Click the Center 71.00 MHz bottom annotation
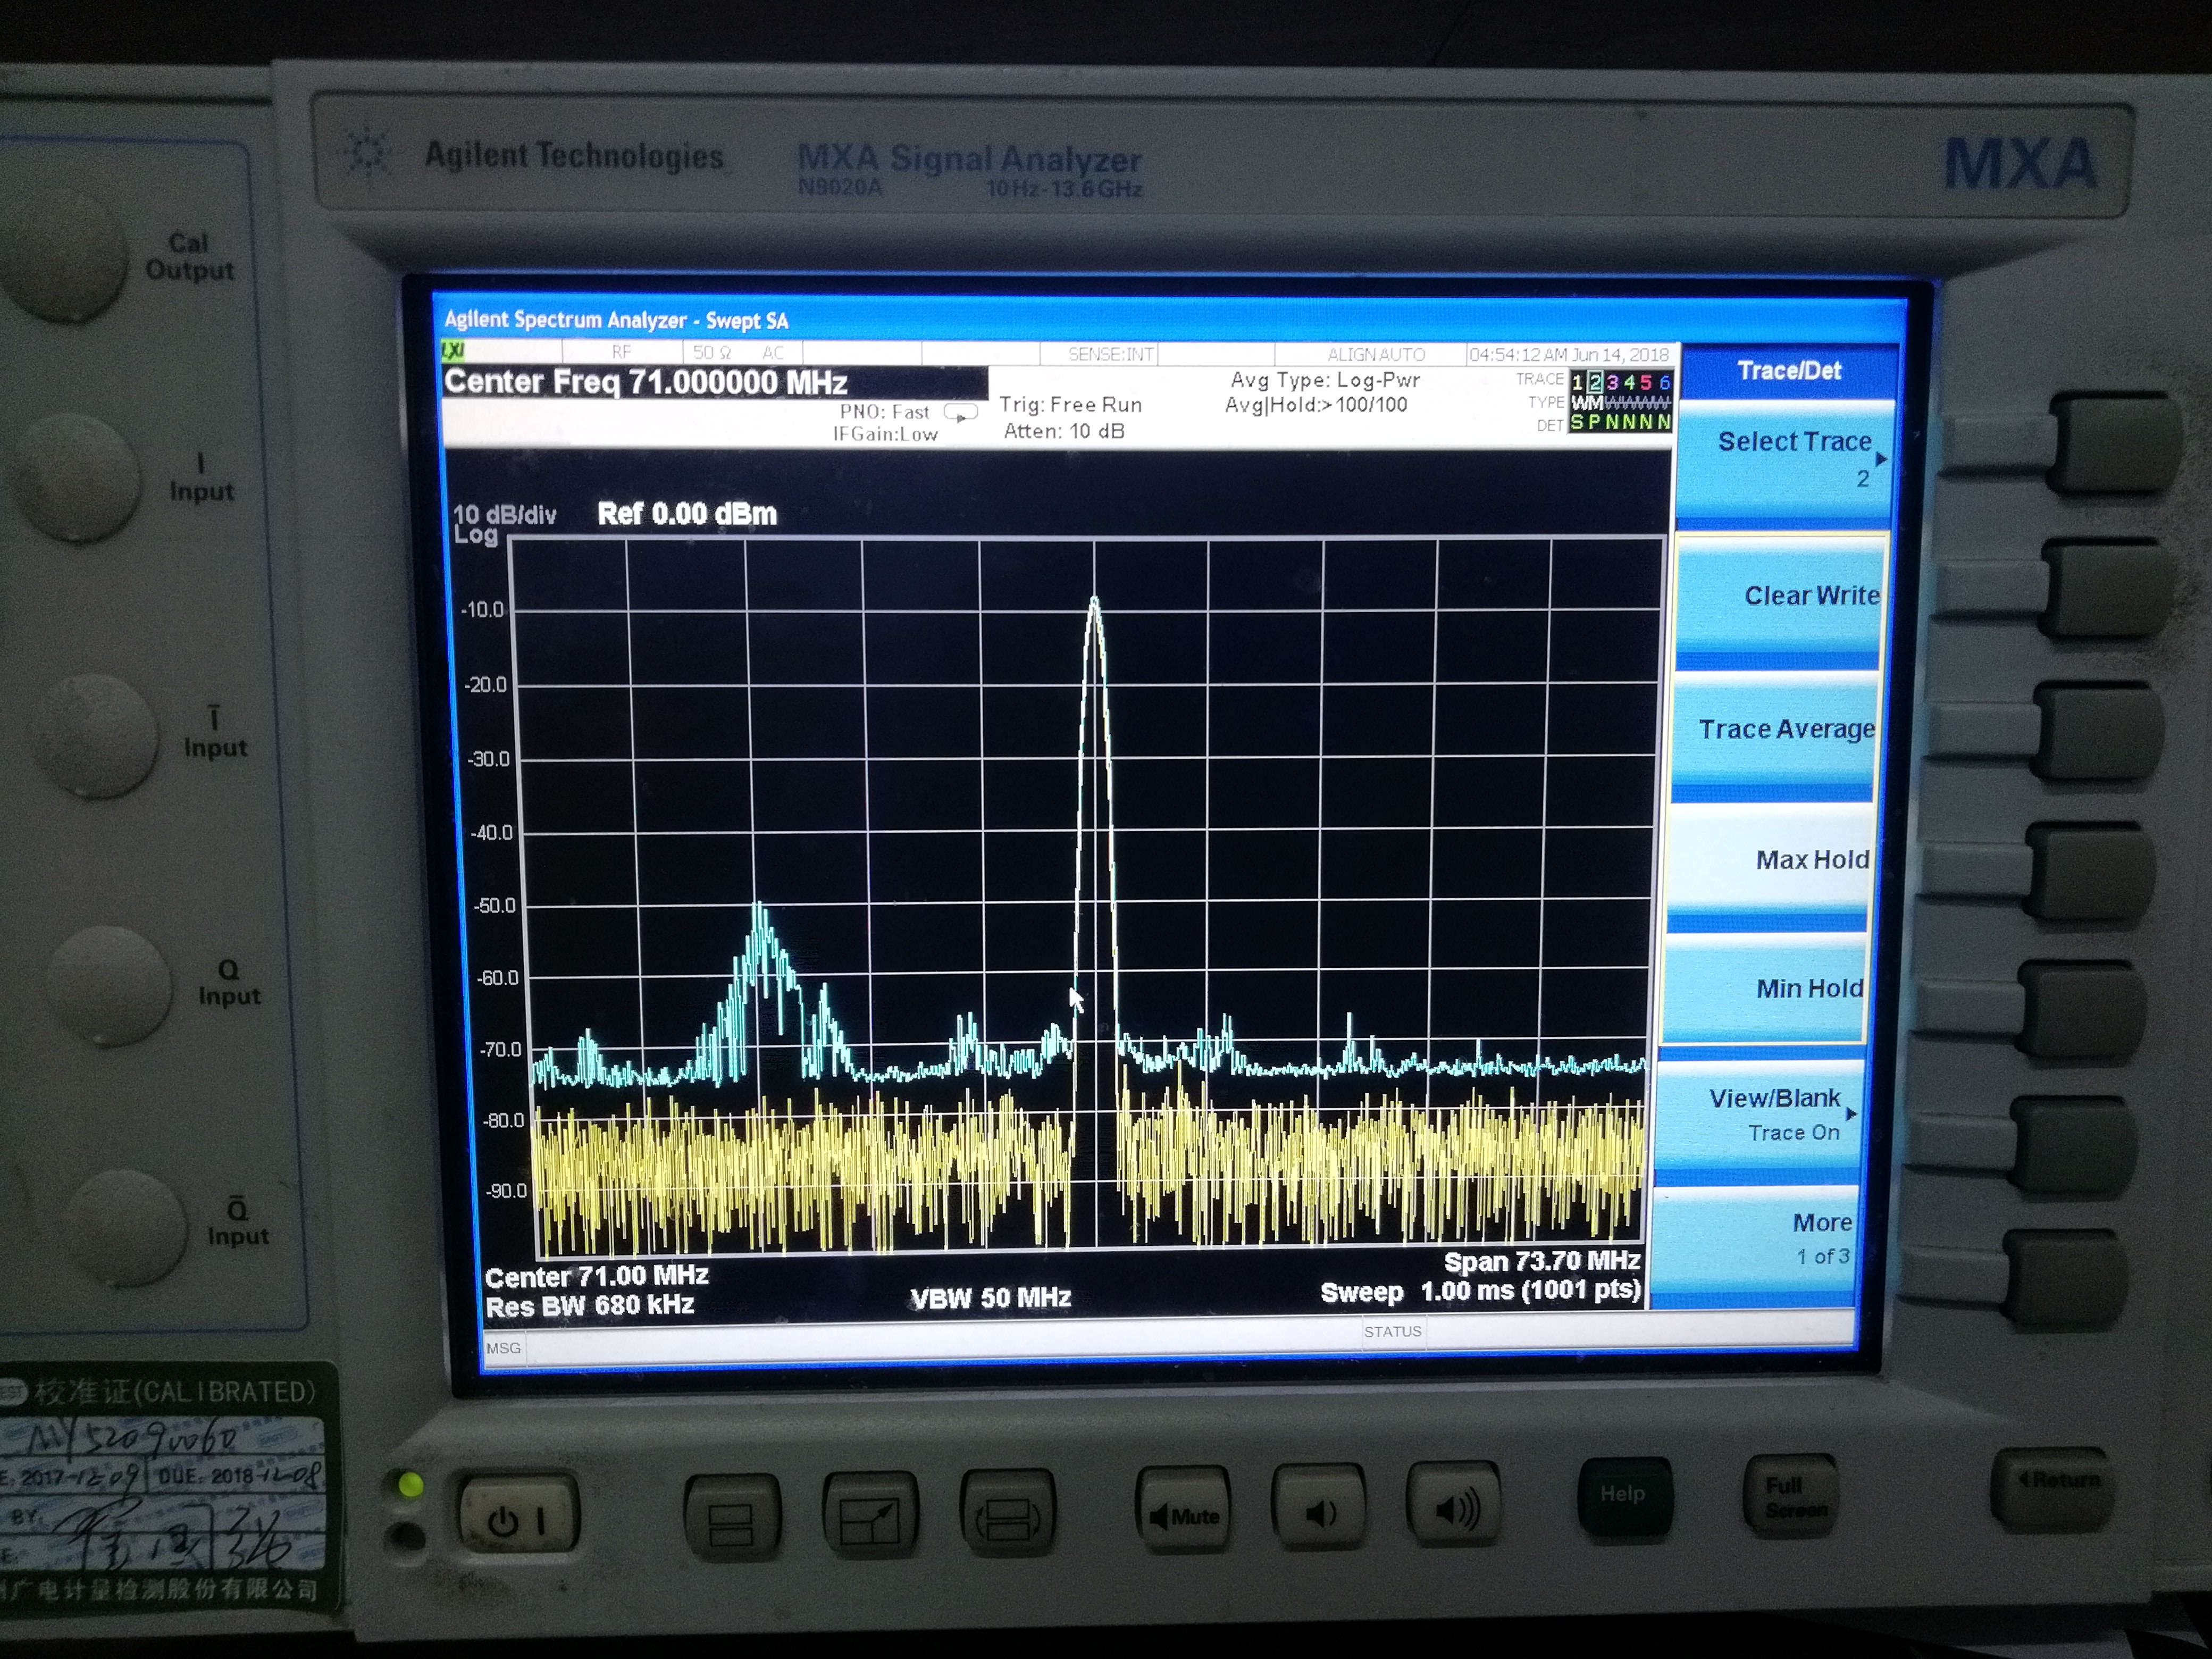This screenshot has width=2212, height=1659. 597,1276
